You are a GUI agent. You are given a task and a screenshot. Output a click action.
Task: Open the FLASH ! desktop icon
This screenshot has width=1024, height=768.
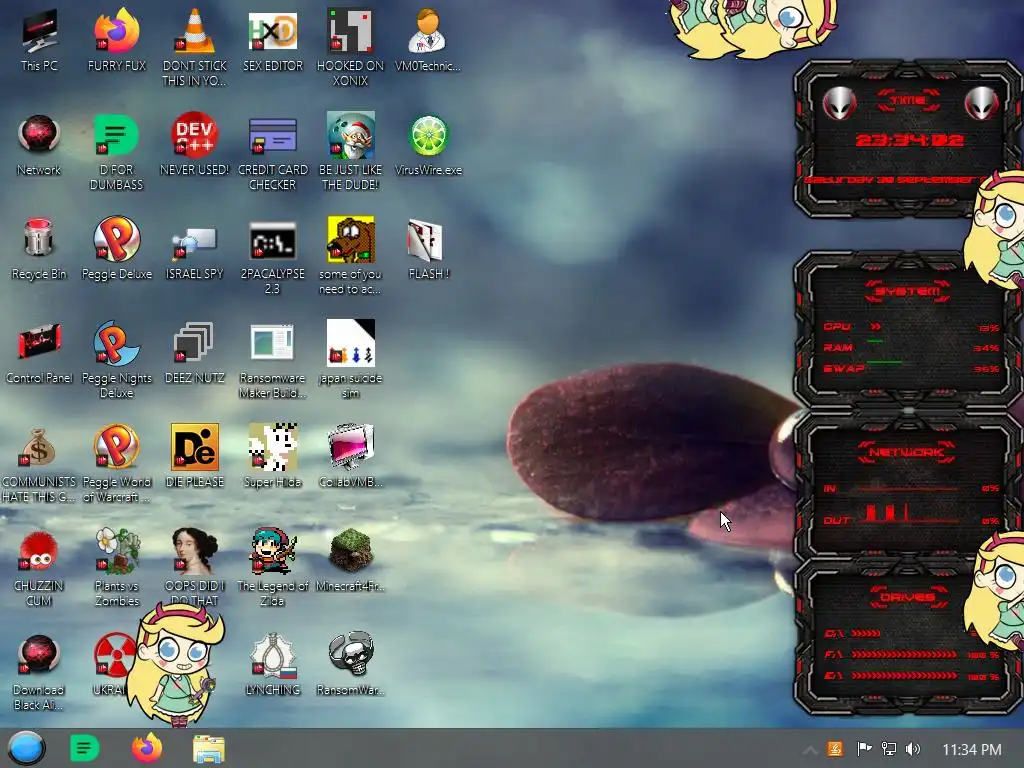pyautogui.click(x=428, y=248)
